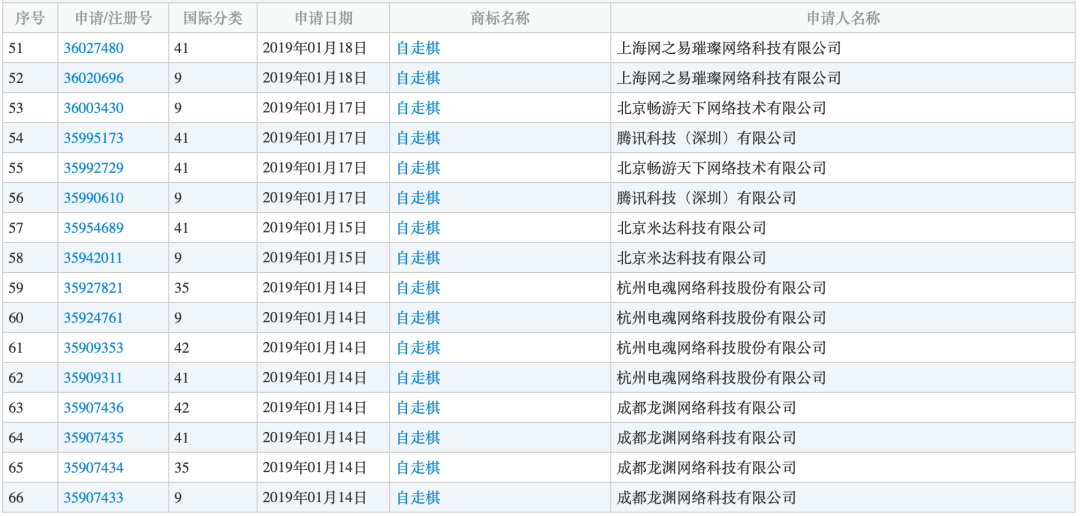Click 自走棋 trademark name in row 64
The width and height of the screenshot is (1080, 516).
click(x=418, y=438)
